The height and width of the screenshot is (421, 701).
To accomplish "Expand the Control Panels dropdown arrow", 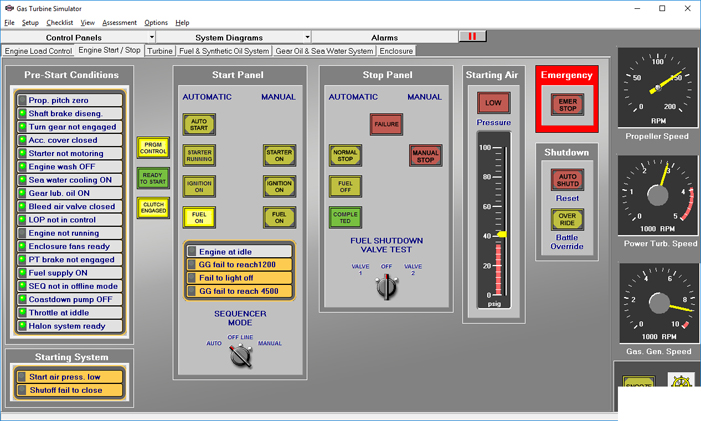I will coord(152,37).
